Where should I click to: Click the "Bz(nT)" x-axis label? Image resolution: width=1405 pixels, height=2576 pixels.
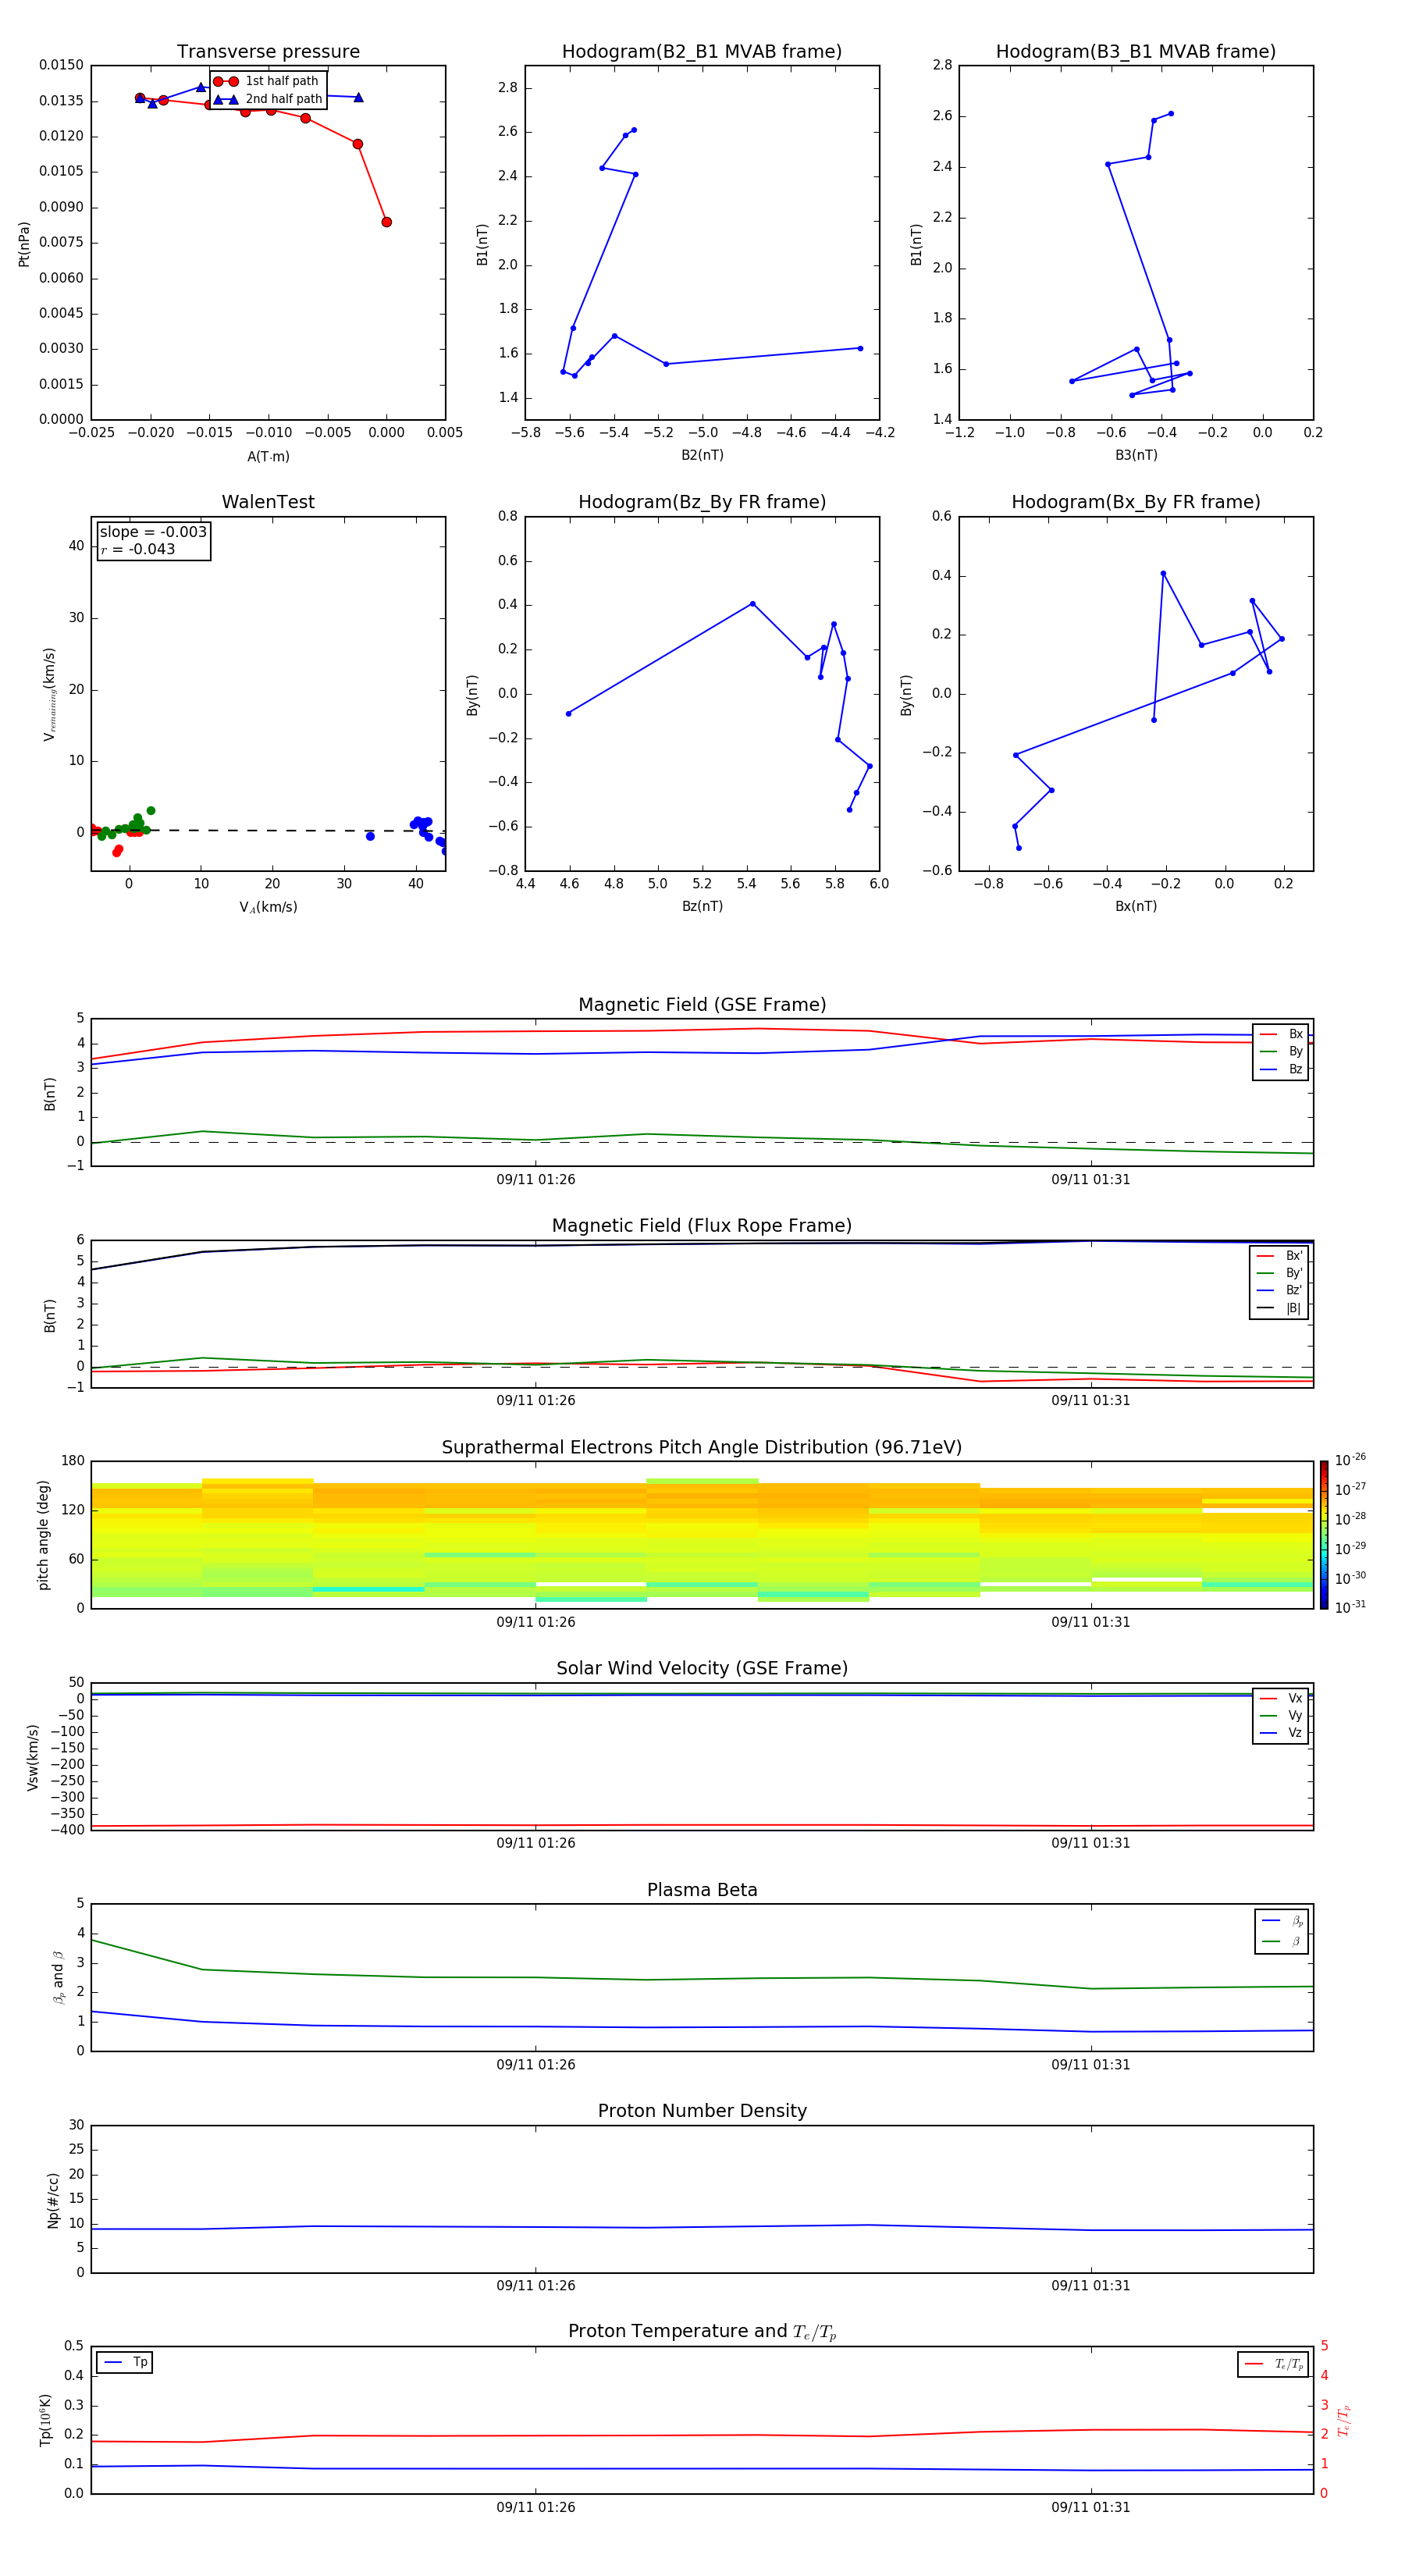[x=702, y=906]
